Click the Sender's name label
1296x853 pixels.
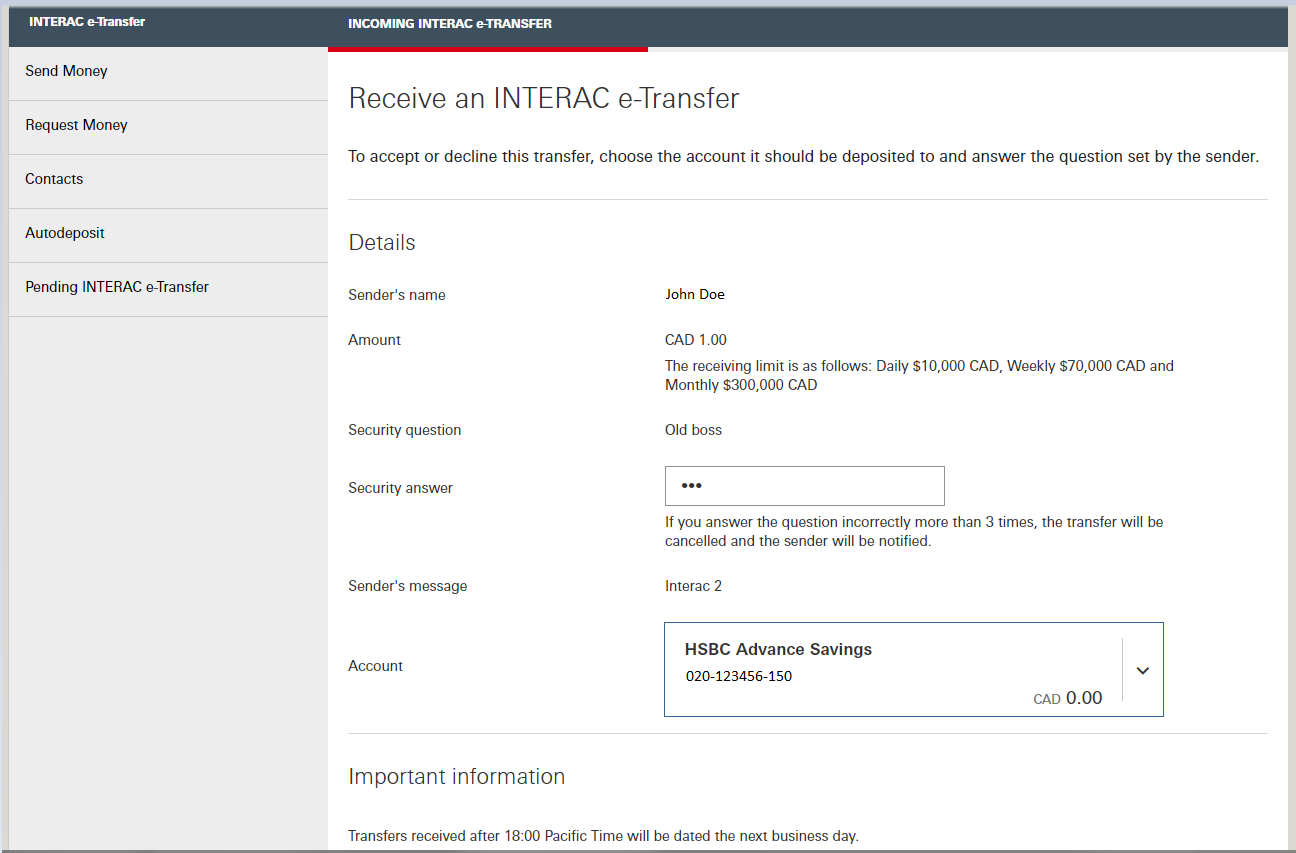pyautogui.click(x=397, y=295)
